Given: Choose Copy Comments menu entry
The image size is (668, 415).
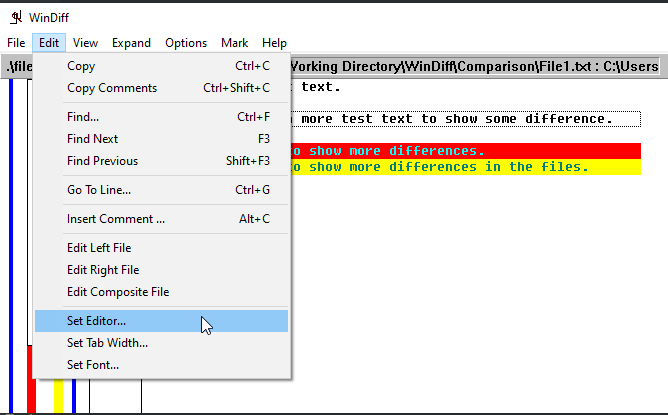Looking at the screenshot, I should [x=161, y=88].
